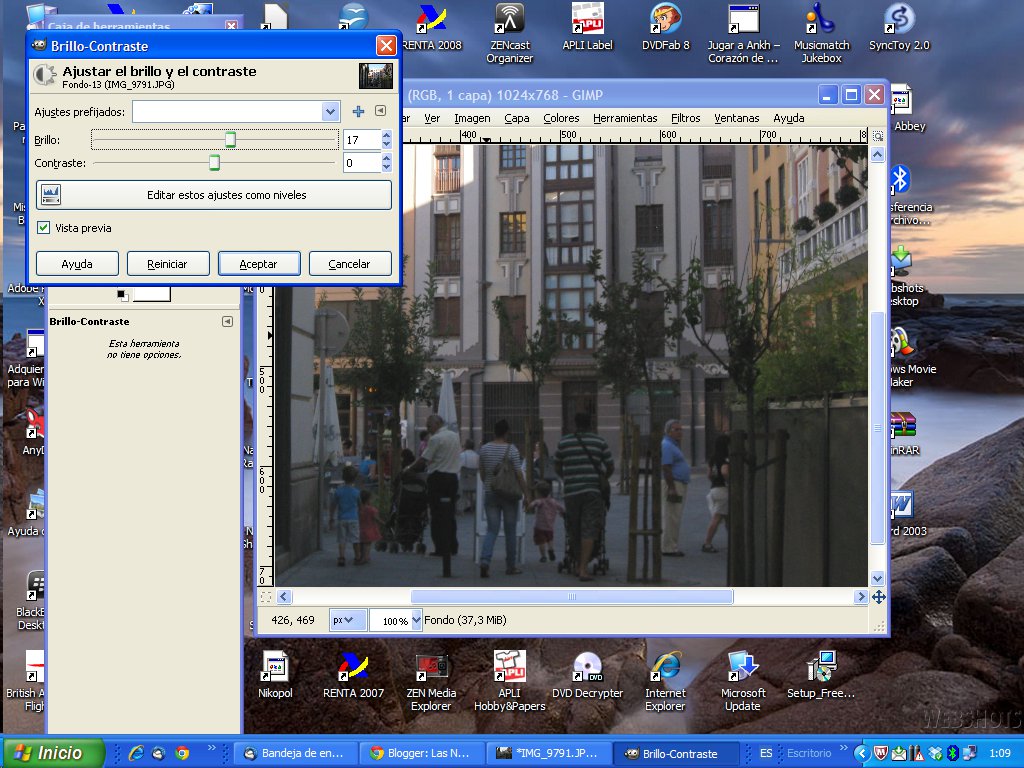This screenshot has width=1024, height=768.
Task: Open Jugar a Ankh desktop shortcut
Action: [x=743, y=33]
